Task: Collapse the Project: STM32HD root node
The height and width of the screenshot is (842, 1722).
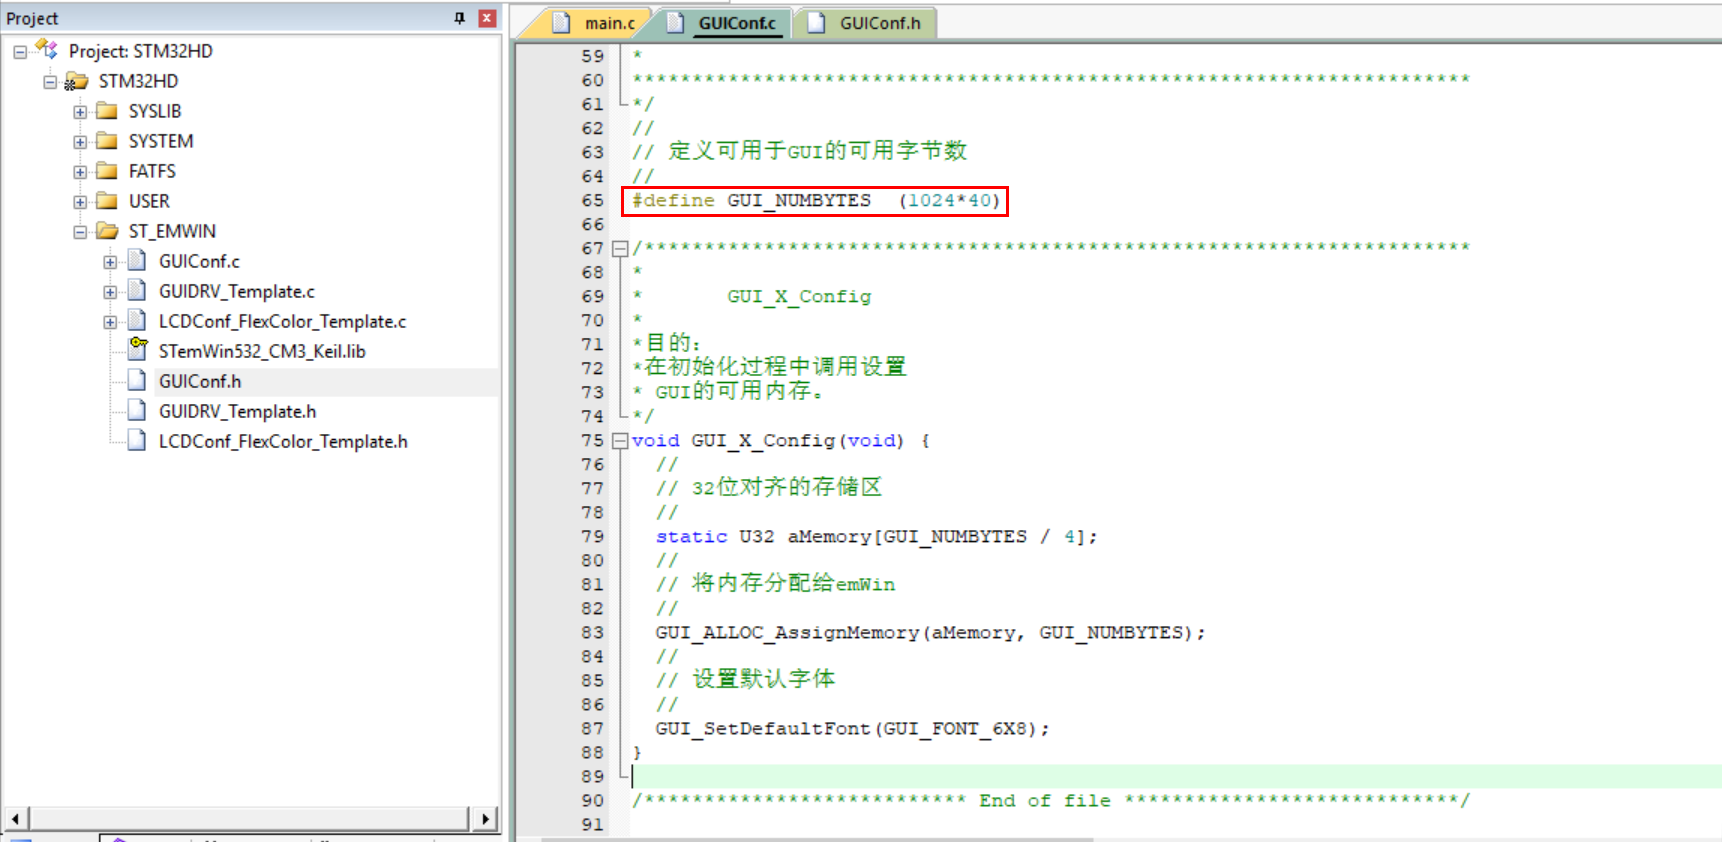Action: [20, 52]
